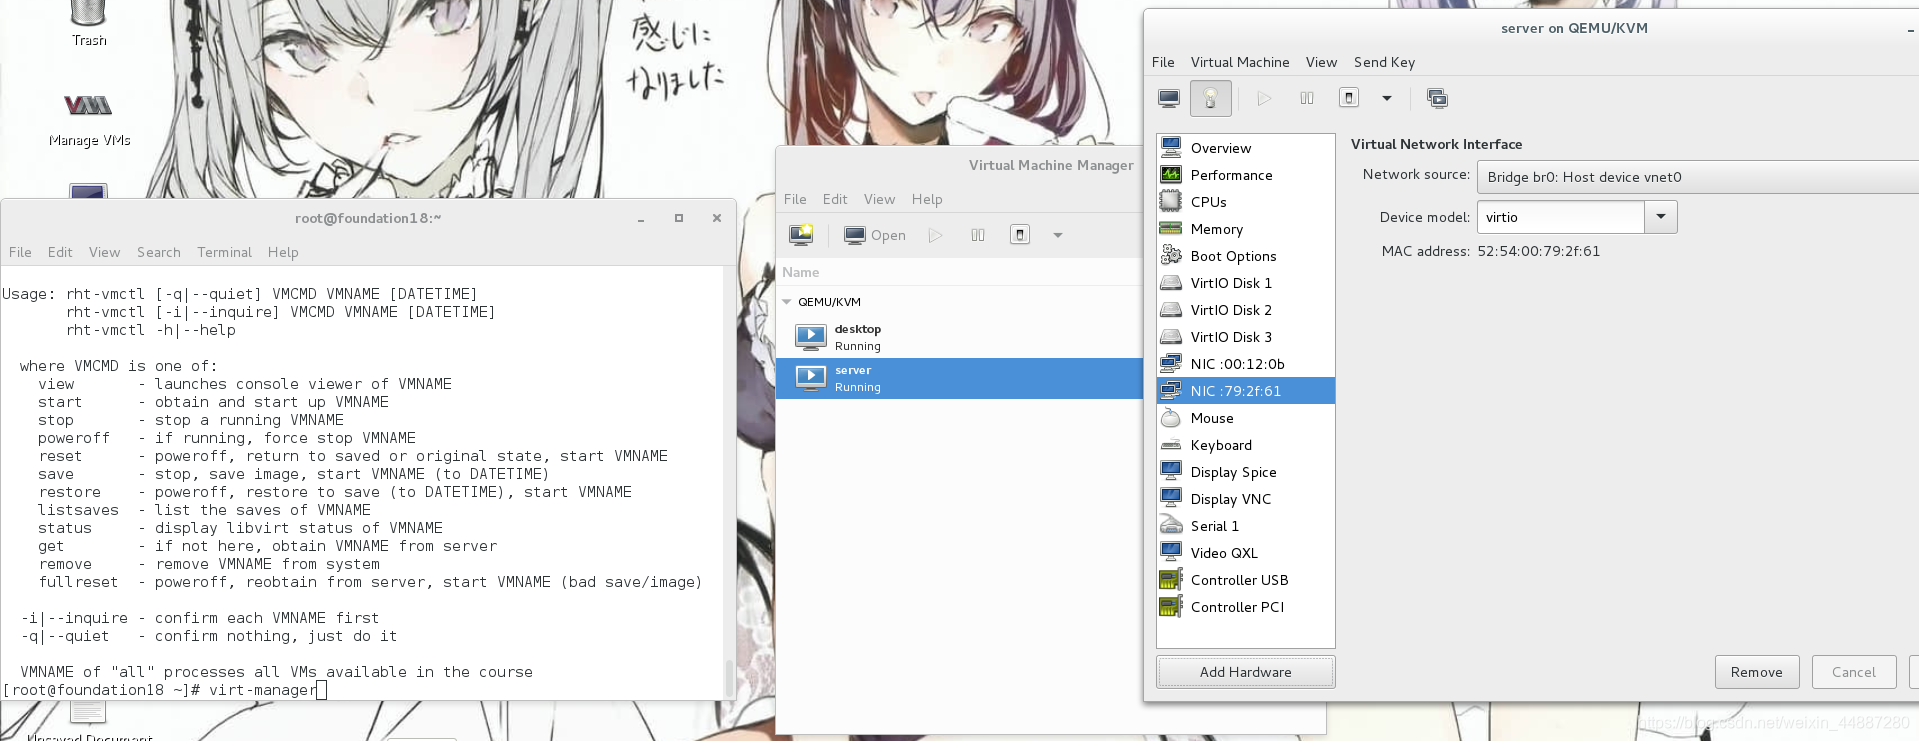The image size is (1919, 741).
Task: Select Boot Options in hardware list
Action: pos(1246,256)
